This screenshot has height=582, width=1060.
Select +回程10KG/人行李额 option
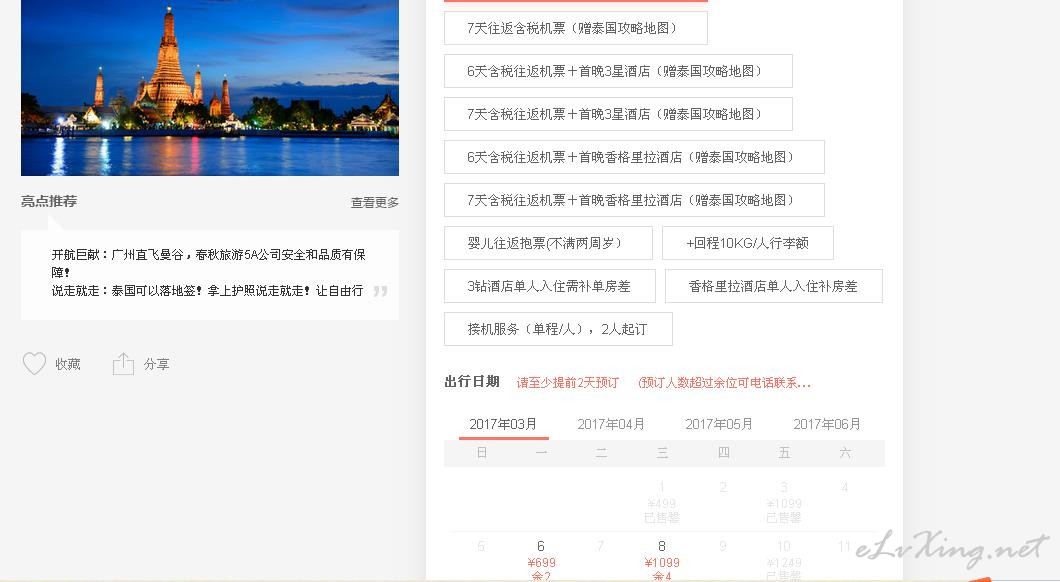coord(748,243)
